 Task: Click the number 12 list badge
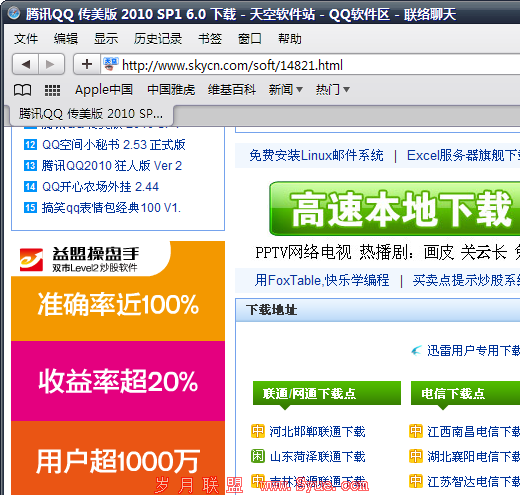[30, 145]
